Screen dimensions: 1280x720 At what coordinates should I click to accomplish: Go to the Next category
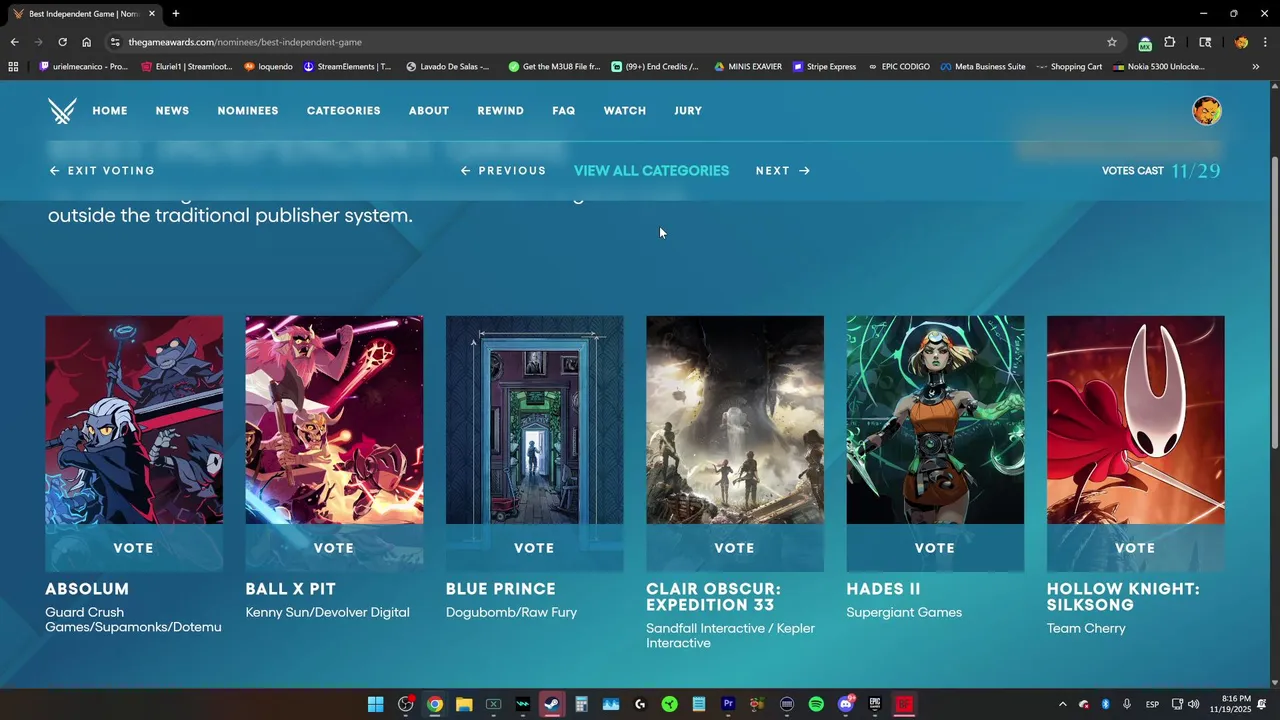[782, 171]
